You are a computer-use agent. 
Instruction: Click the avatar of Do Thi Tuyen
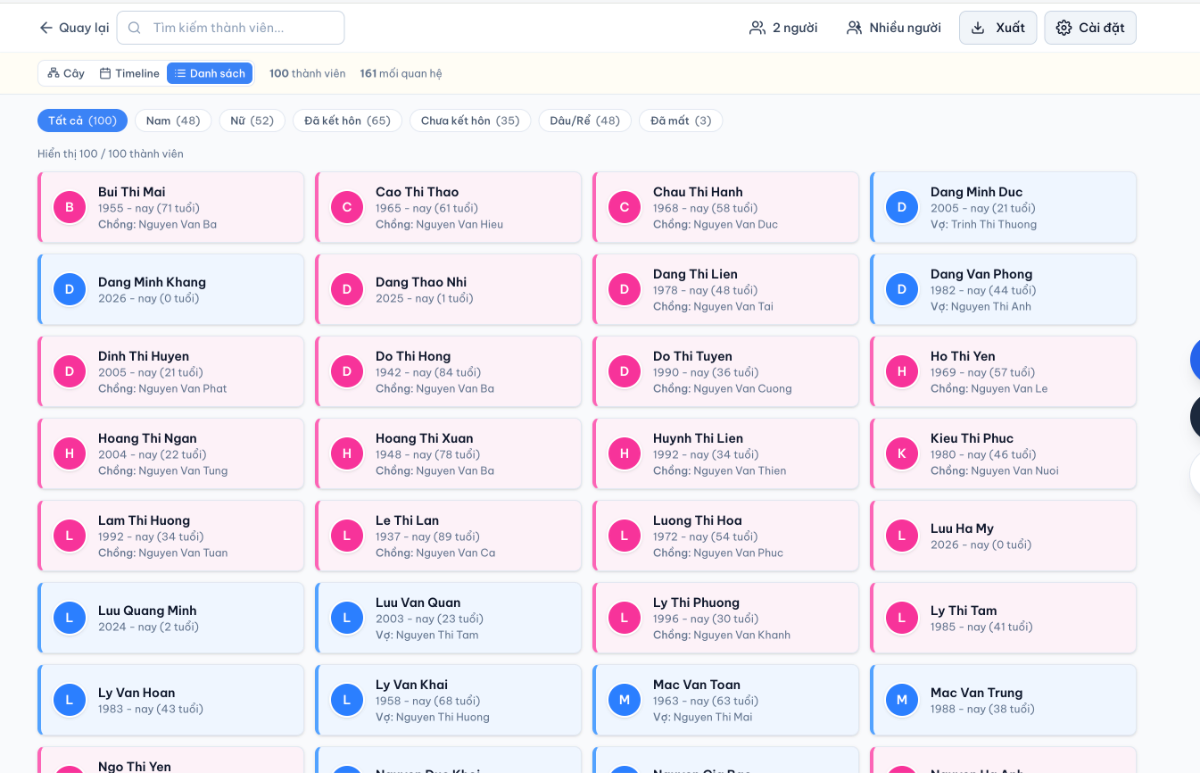tap(624, 371)
